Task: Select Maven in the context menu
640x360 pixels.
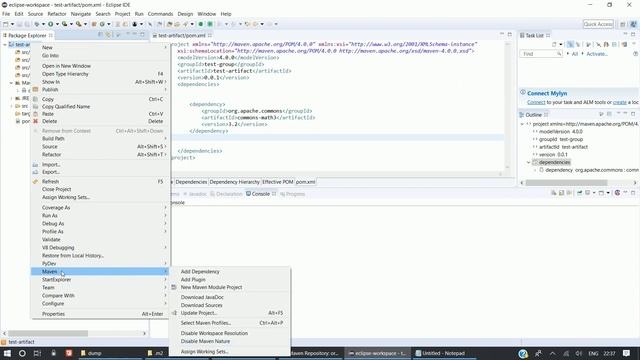Action: pos(100,272)
